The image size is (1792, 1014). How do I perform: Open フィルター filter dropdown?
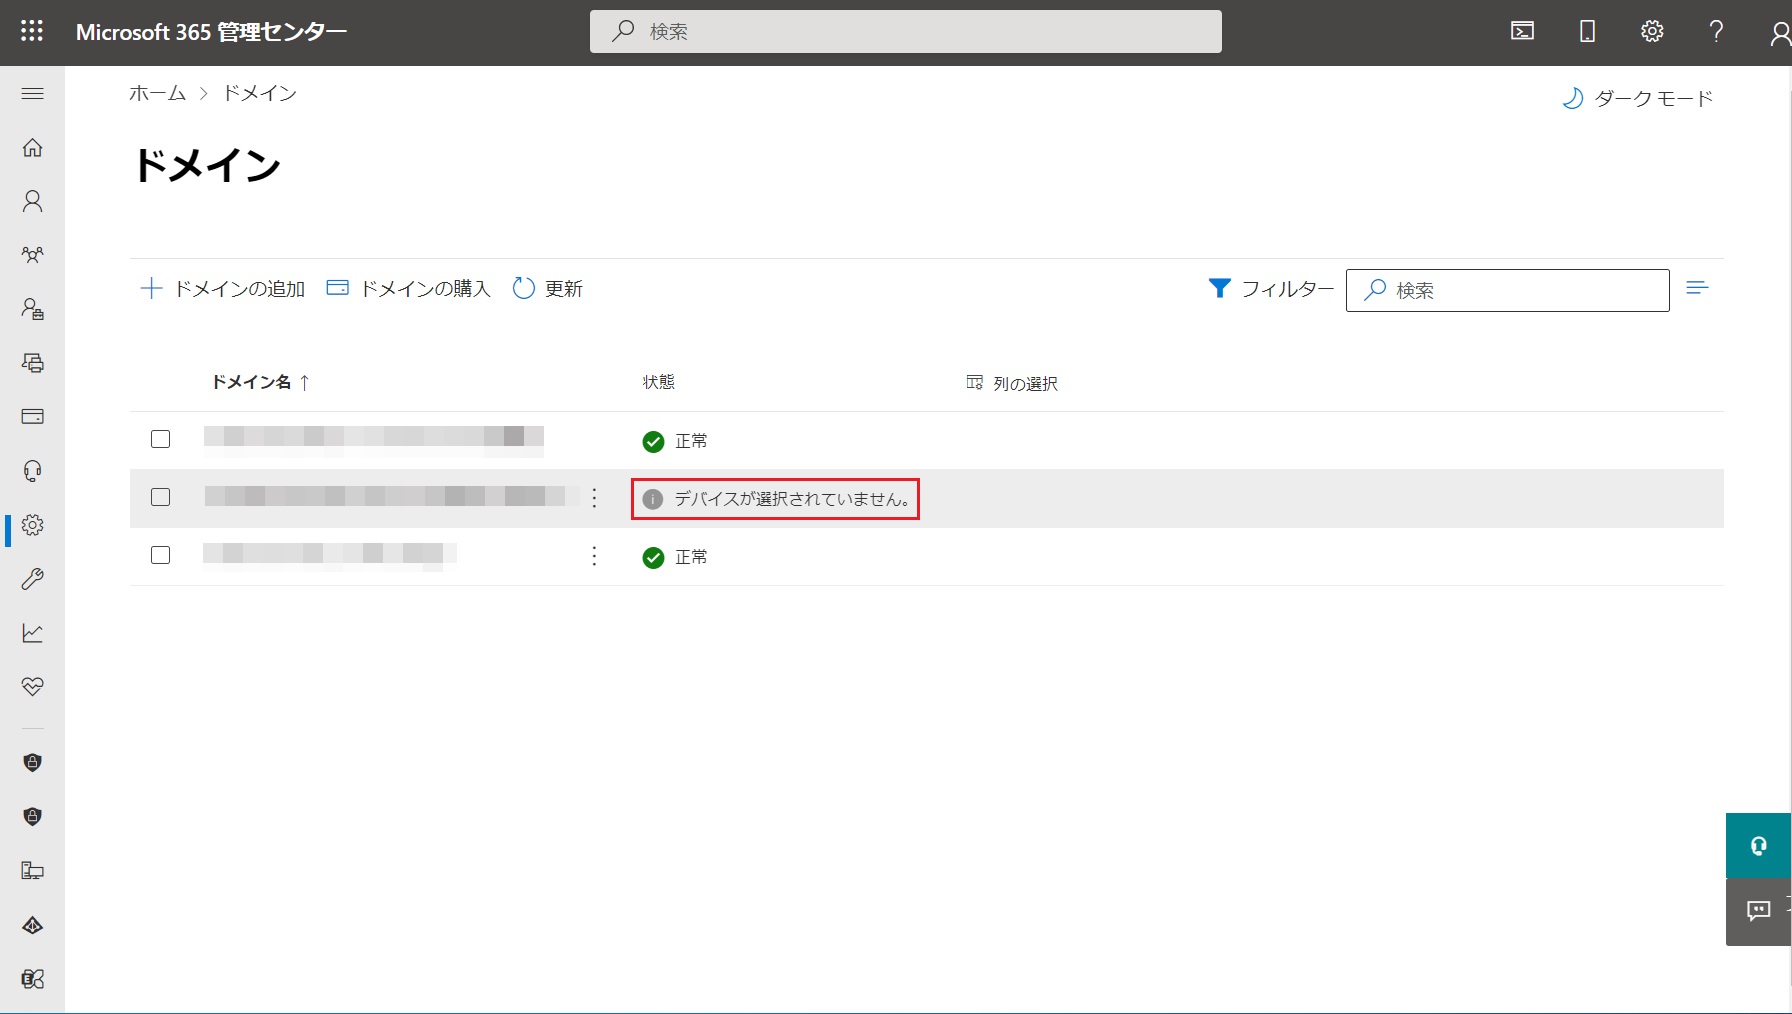1271,289
